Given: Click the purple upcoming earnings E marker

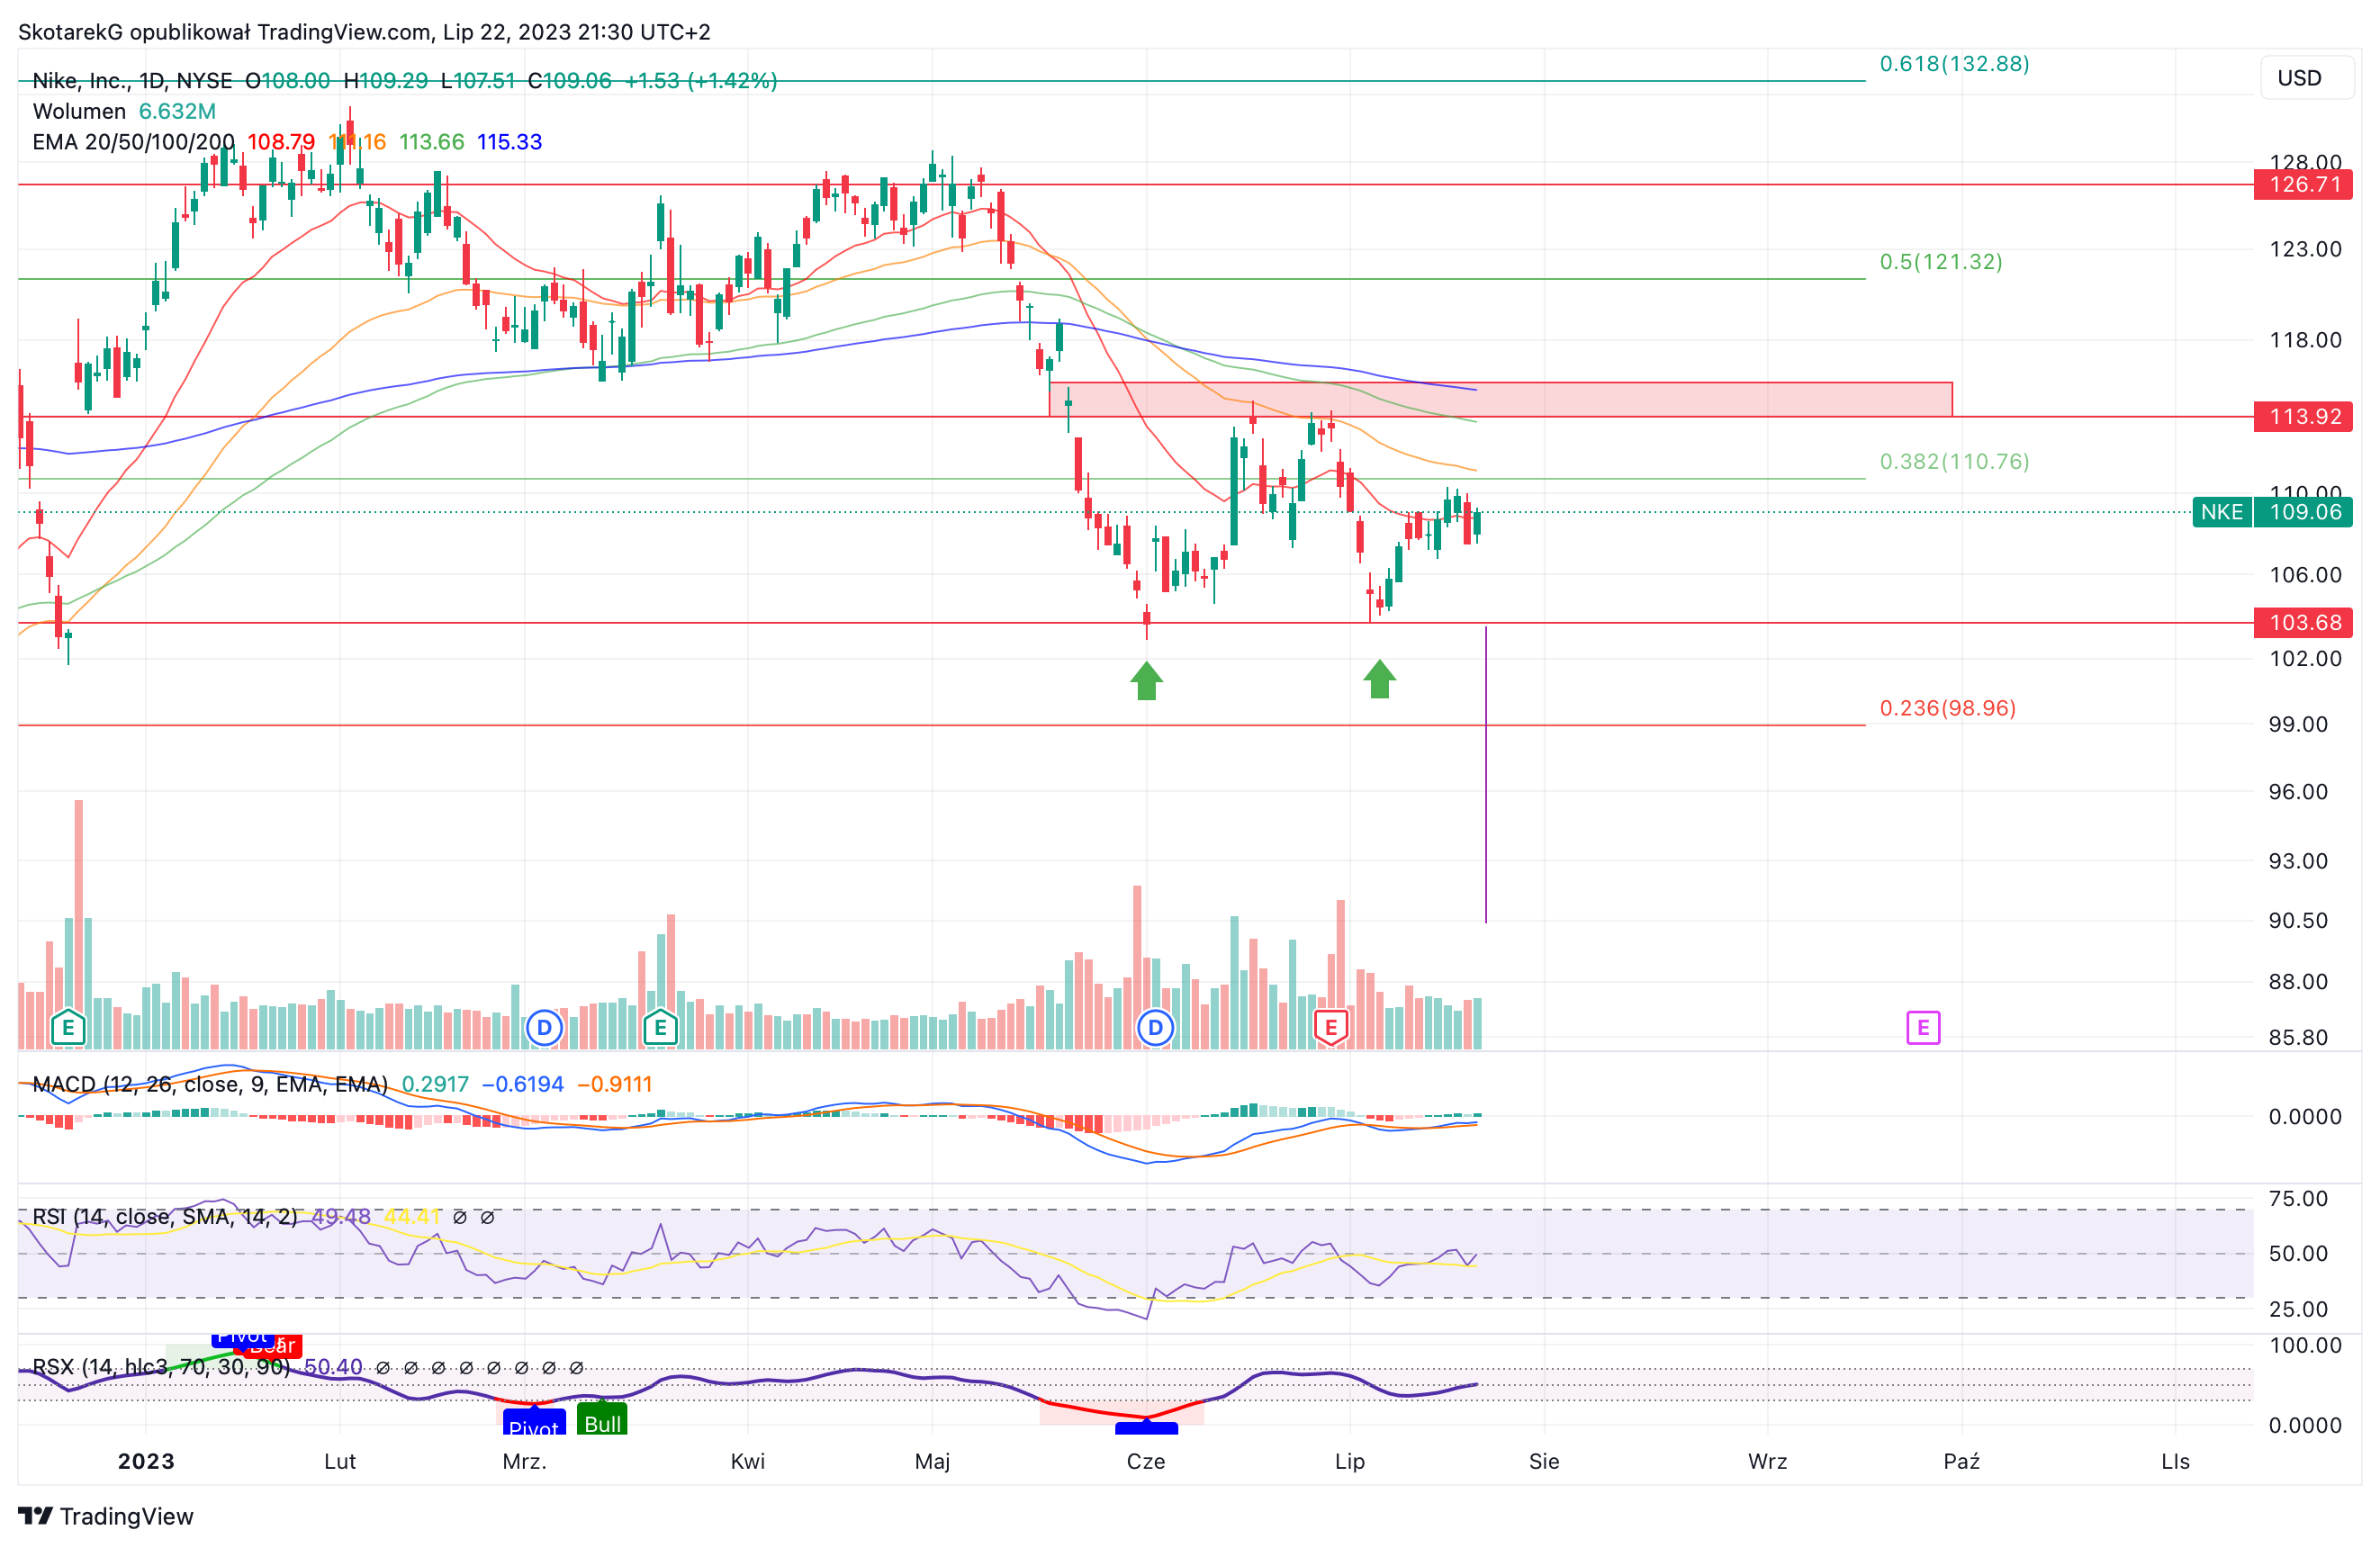Looking at the screenshot, I should click(1922, 1028).
